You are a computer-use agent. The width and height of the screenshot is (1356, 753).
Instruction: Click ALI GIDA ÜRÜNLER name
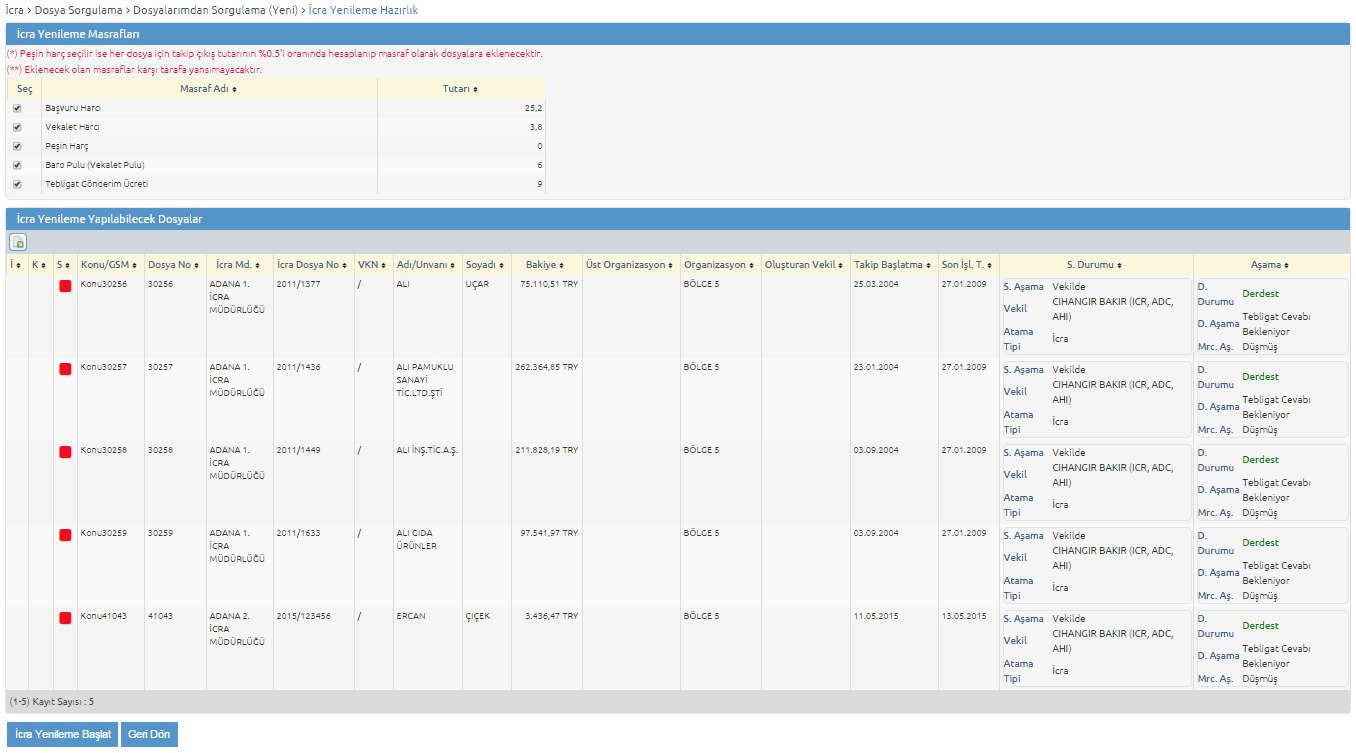click(x=417, y=540)
